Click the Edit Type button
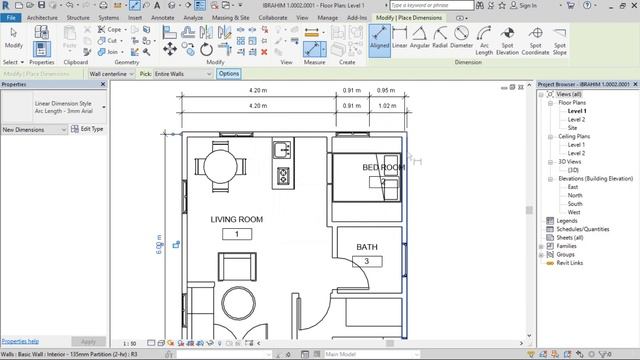Viewport: 640px width, 360px height. pyautogui.click(x=87, y=129)
